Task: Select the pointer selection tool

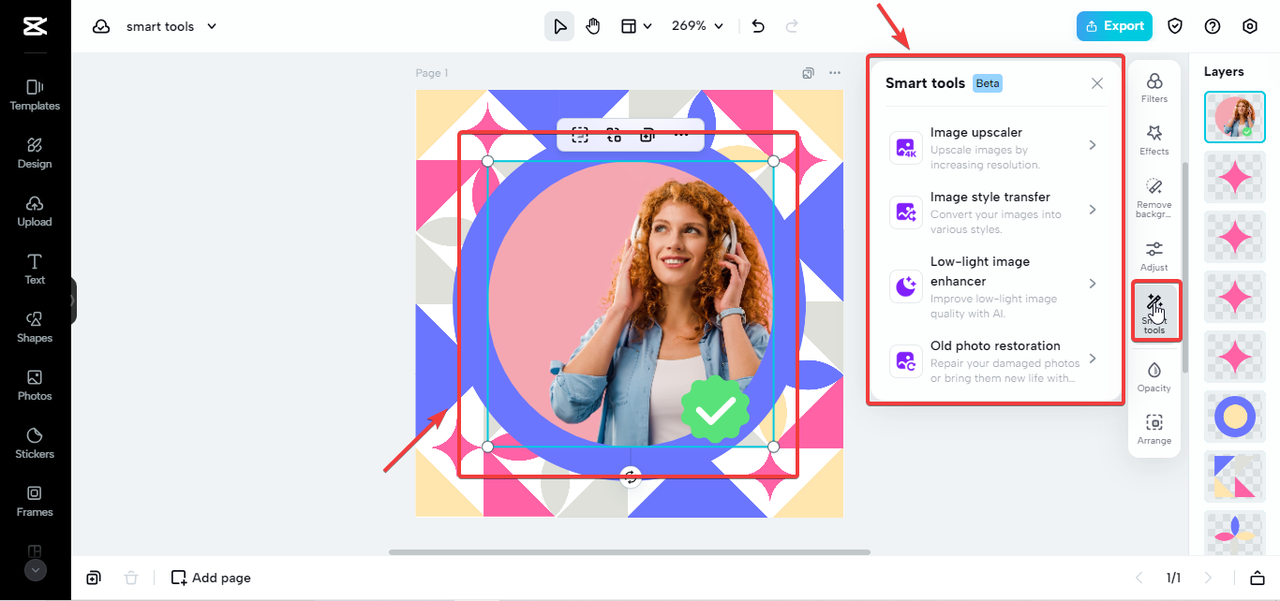Action: click(560, 26)
